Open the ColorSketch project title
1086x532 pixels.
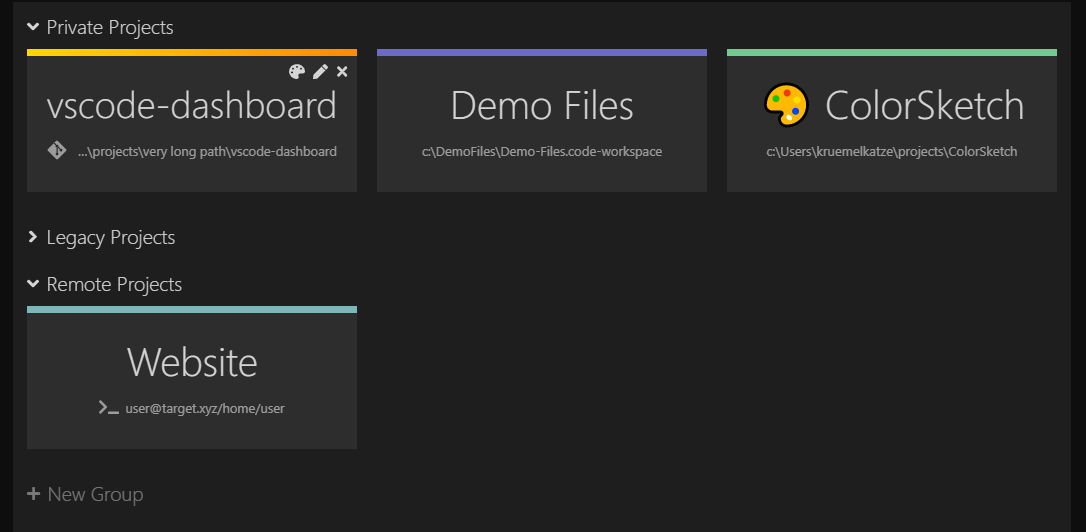(925, 106)
